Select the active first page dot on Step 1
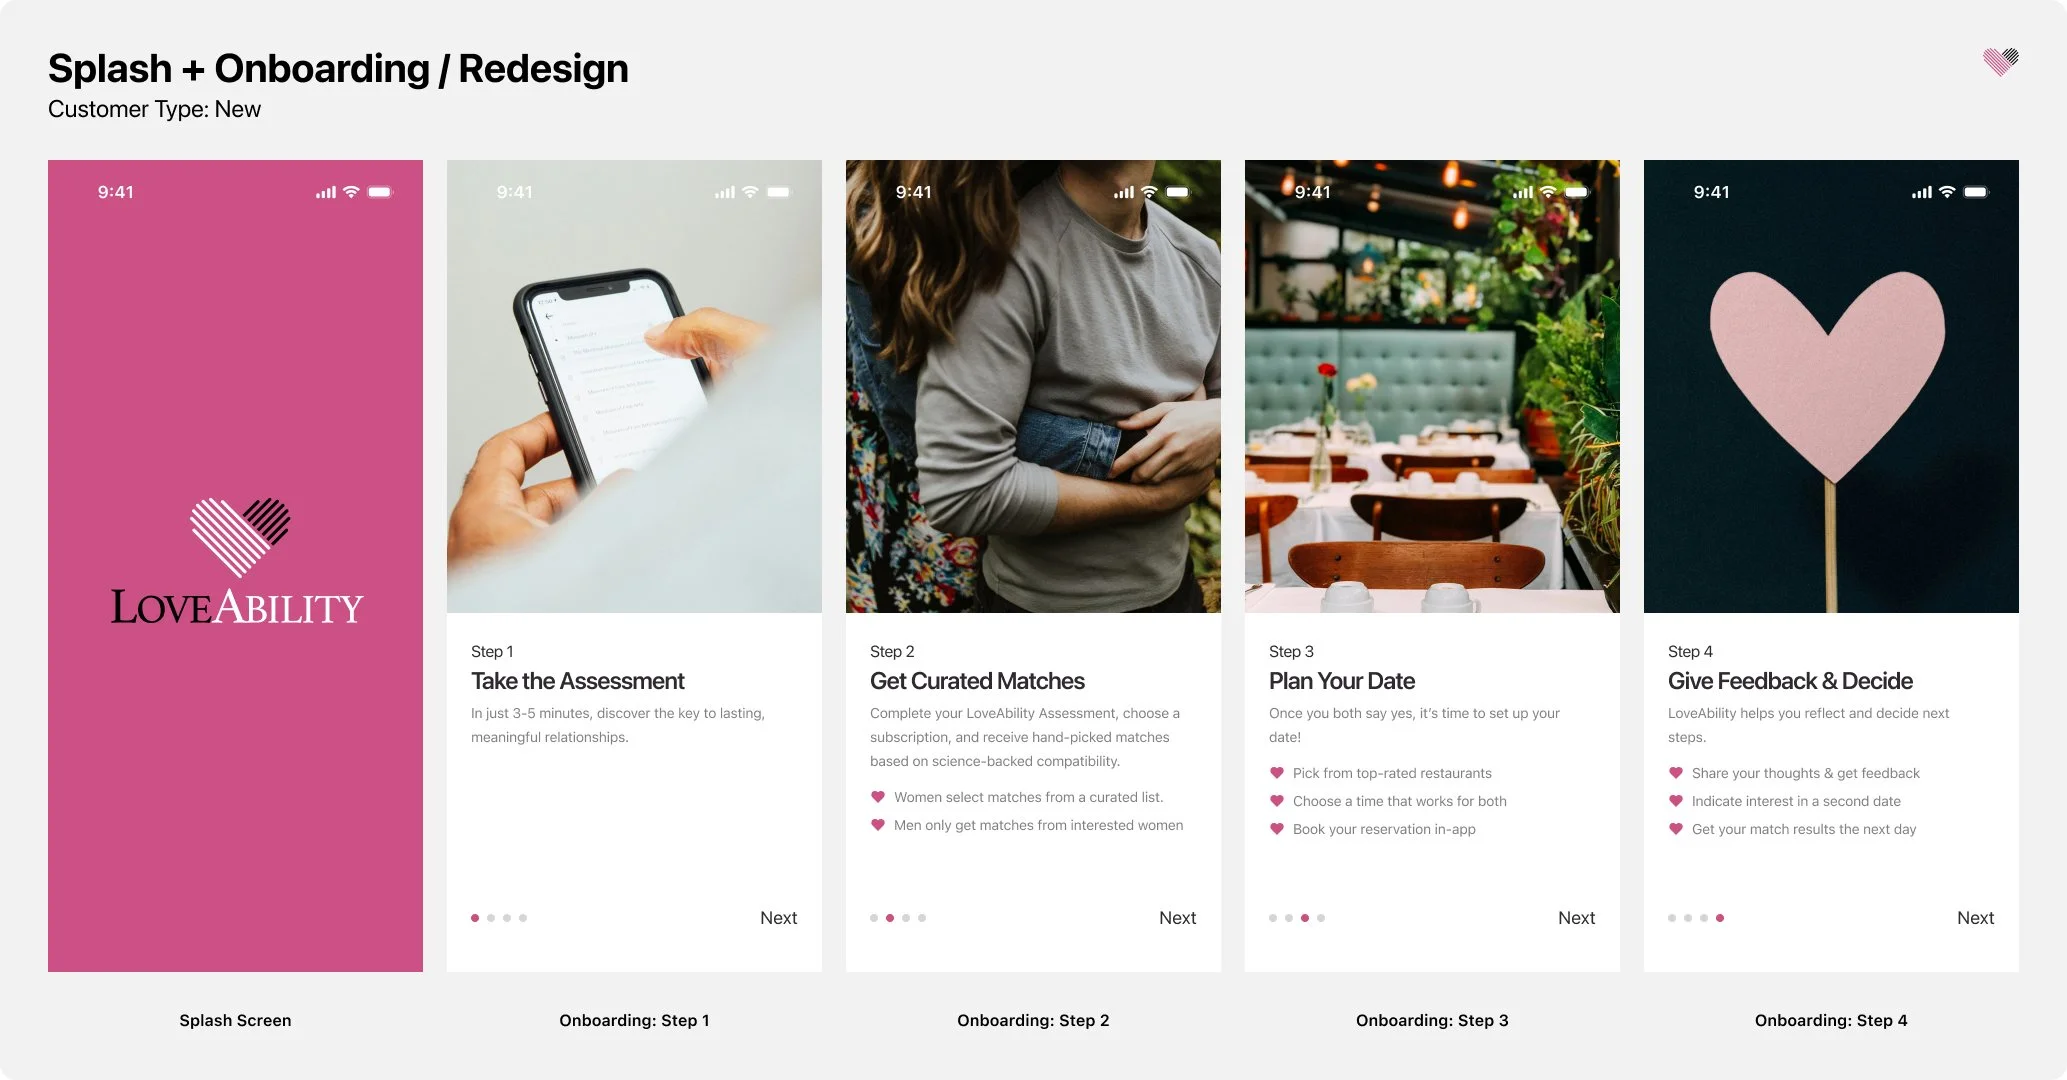The height and width of the screenshot is (1080, 2067). pos(475,918)
